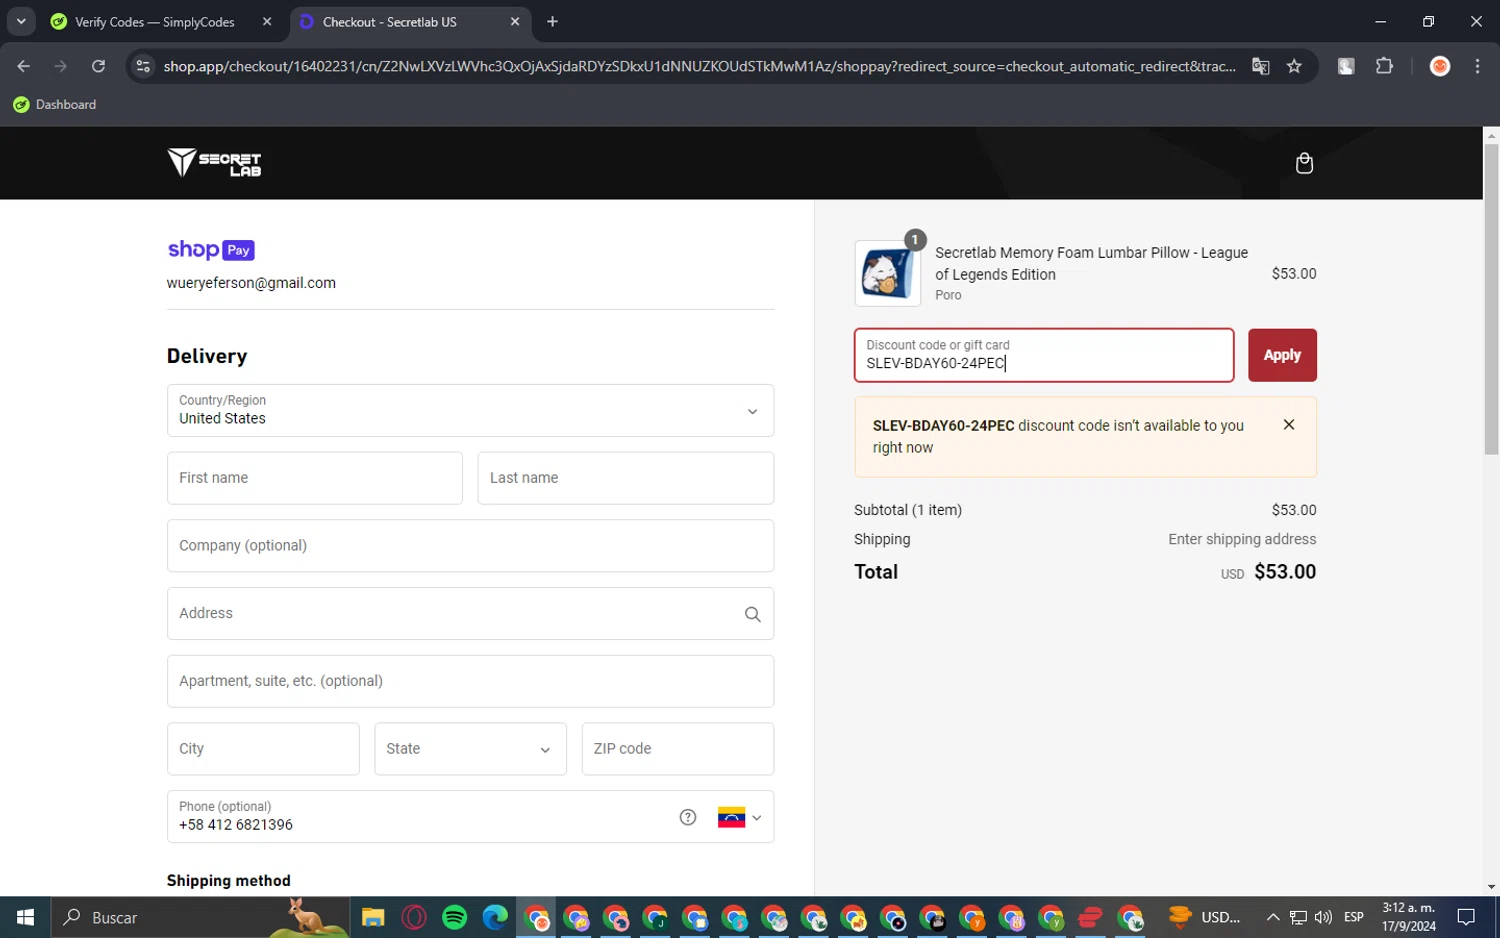Open the USD taskbar widget

pyautogui.click(x=1205, y=917)
